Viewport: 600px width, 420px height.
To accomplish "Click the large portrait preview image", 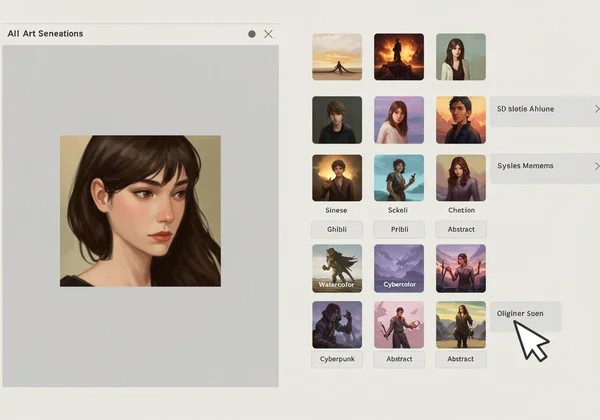I will (140, 211).
